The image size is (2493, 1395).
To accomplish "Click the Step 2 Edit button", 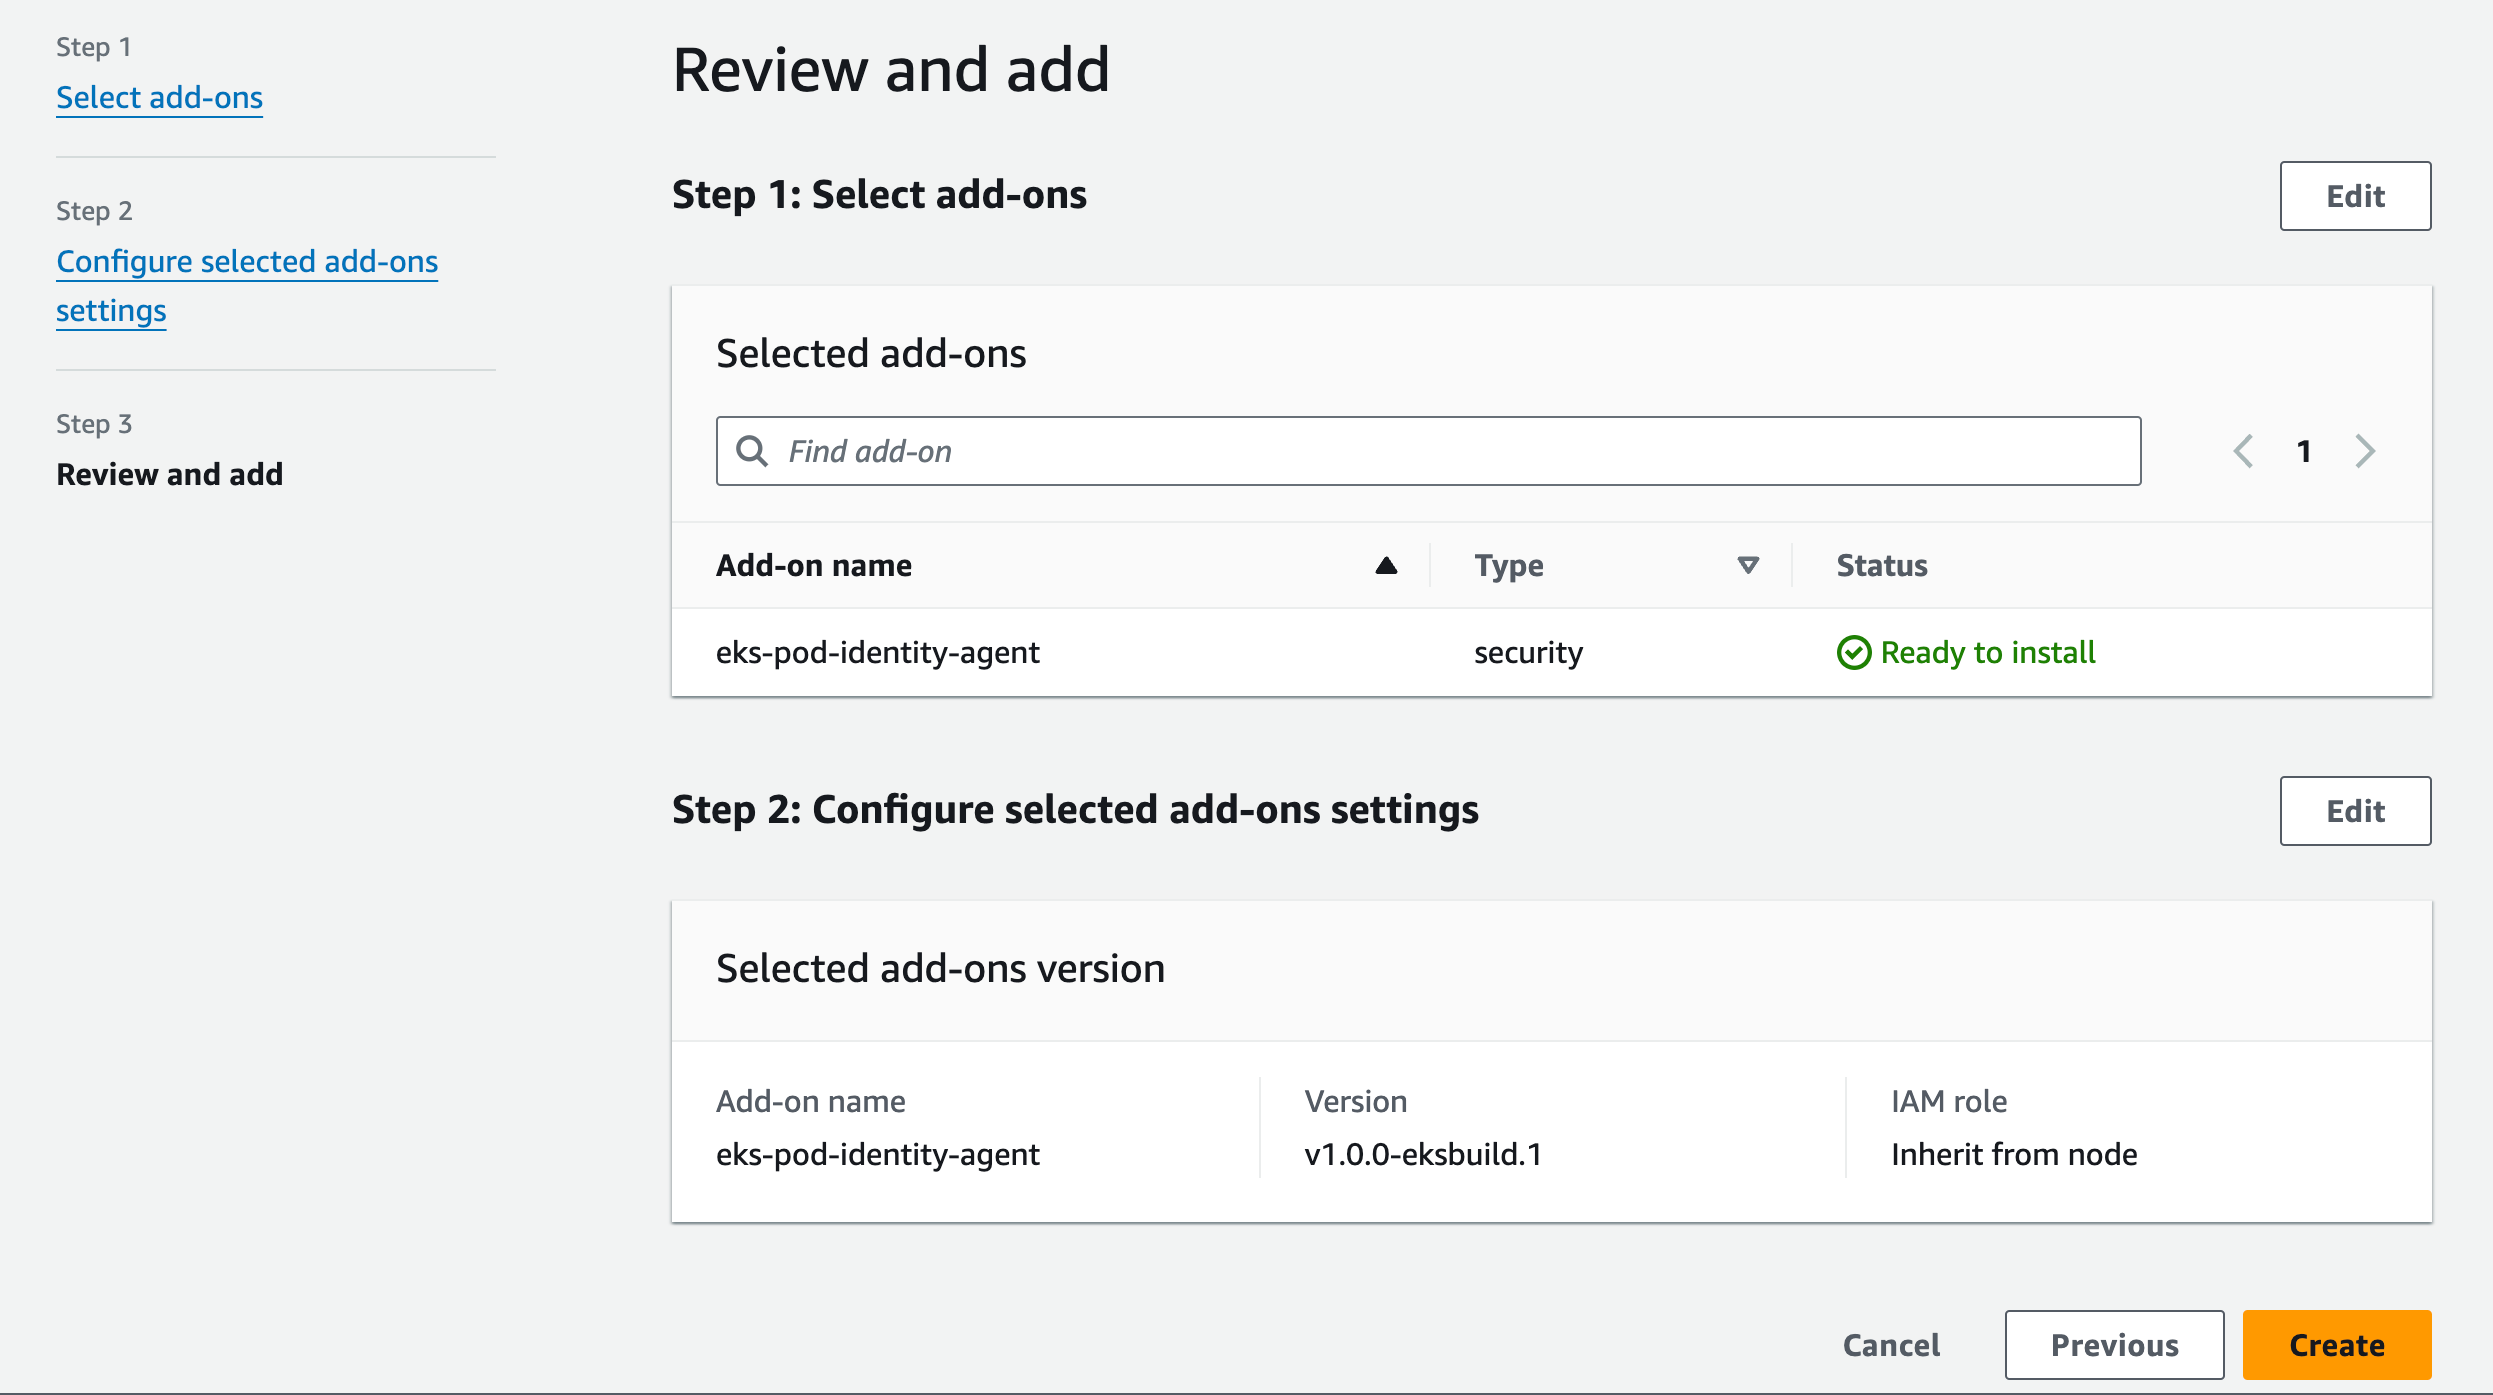I will 2356,808.
